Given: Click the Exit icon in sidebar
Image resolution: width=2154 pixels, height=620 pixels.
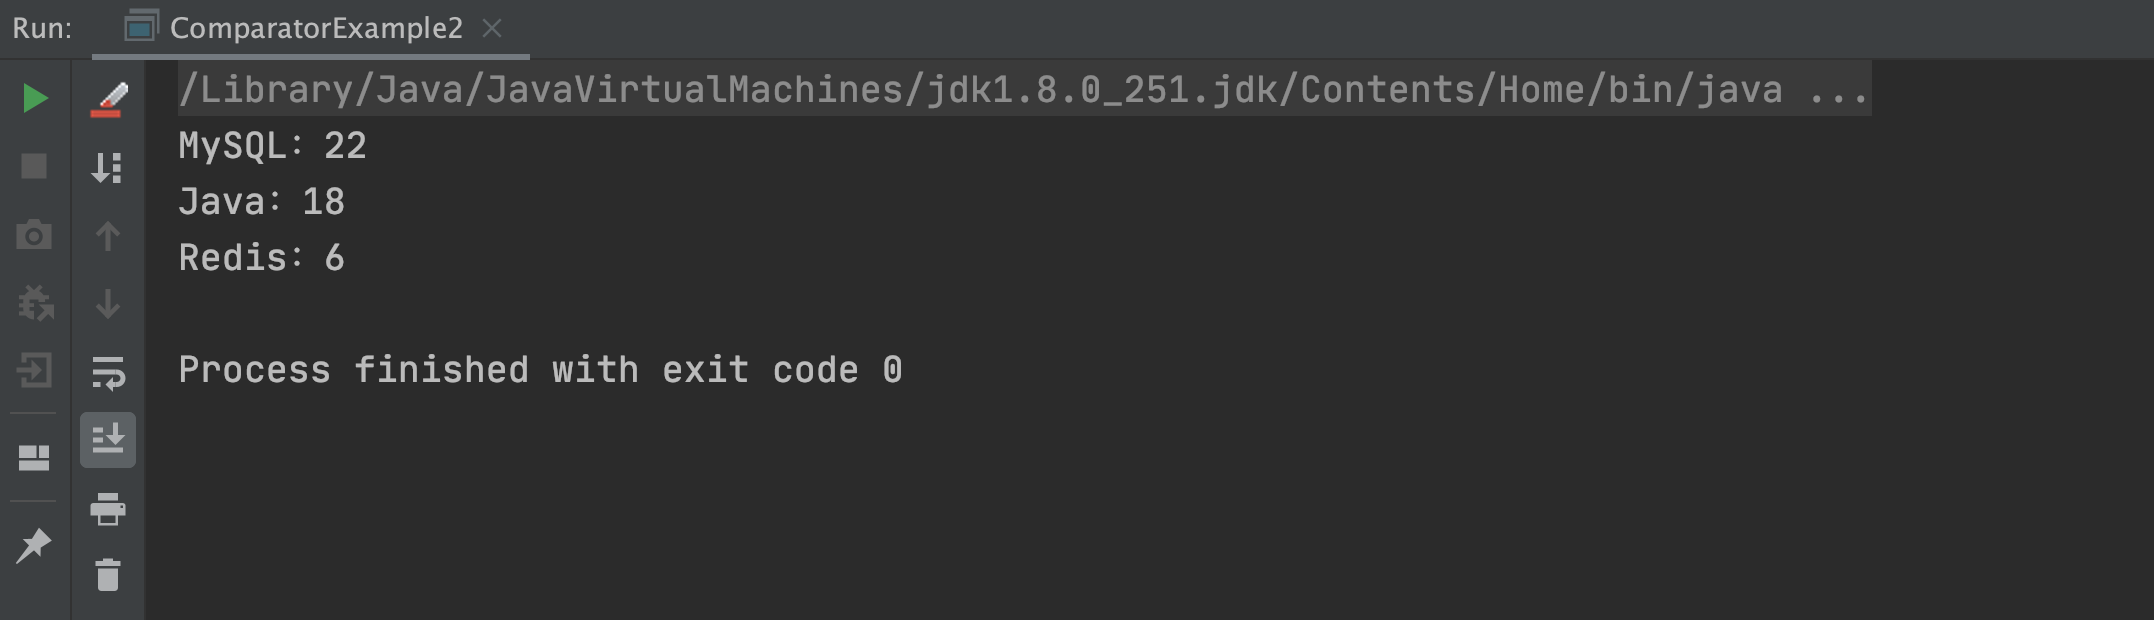Looking at the screenshot, I should 34,371.
